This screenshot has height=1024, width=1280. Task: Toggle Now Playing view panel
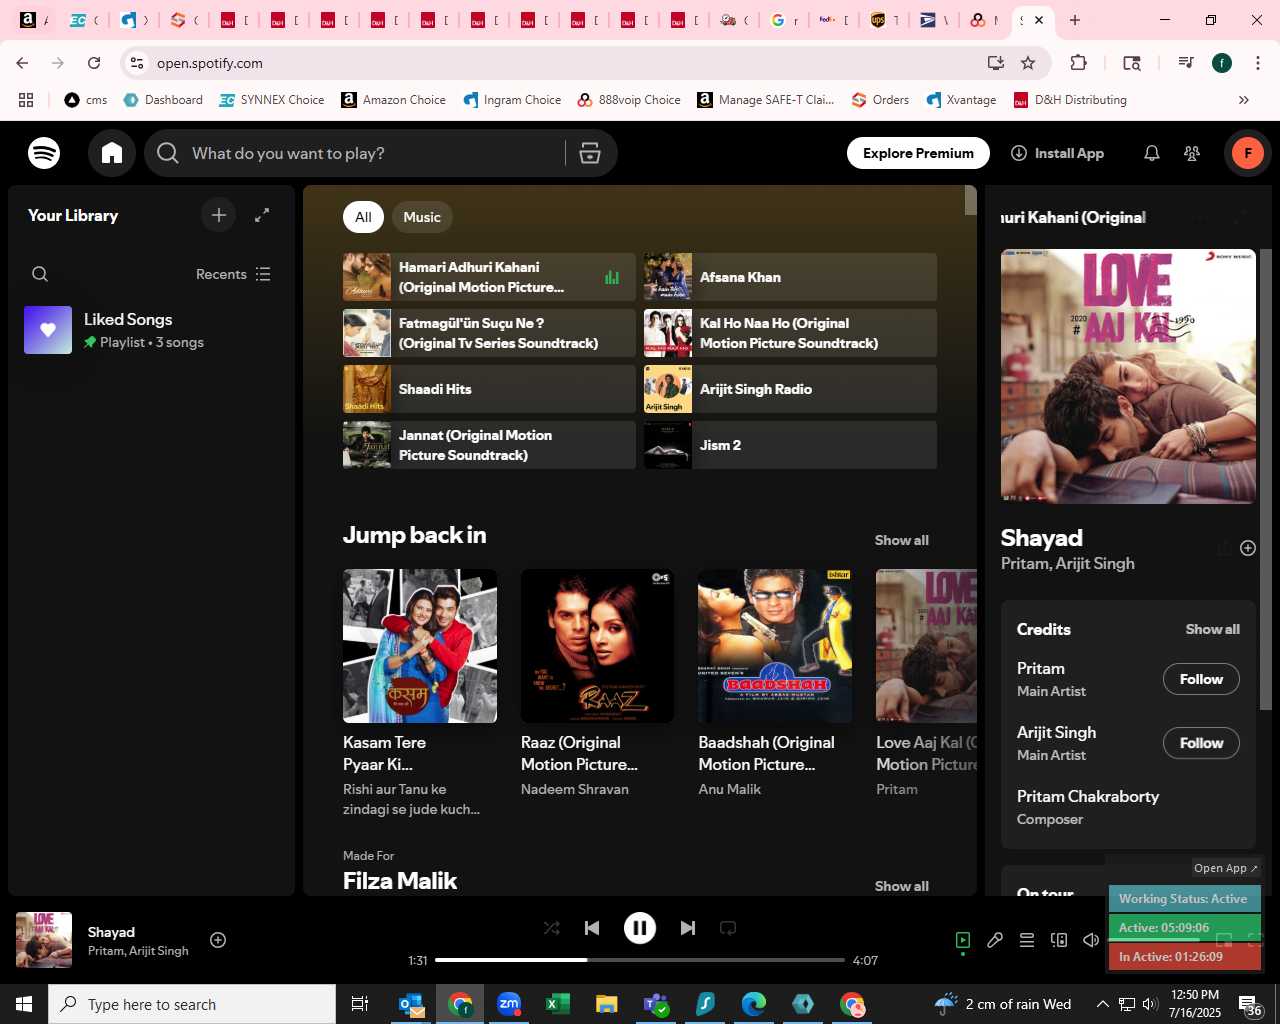pos(963,940)
